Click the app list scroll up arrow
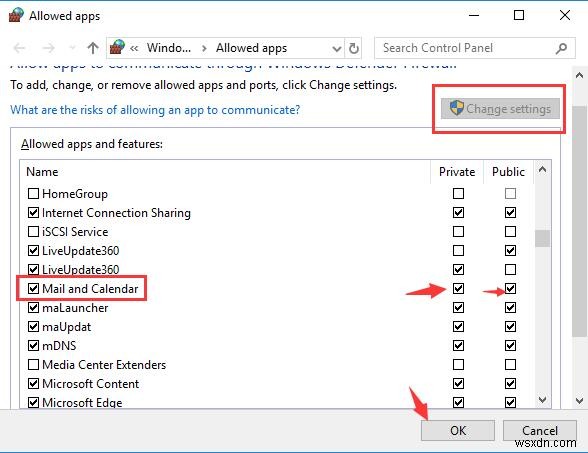 542,170
